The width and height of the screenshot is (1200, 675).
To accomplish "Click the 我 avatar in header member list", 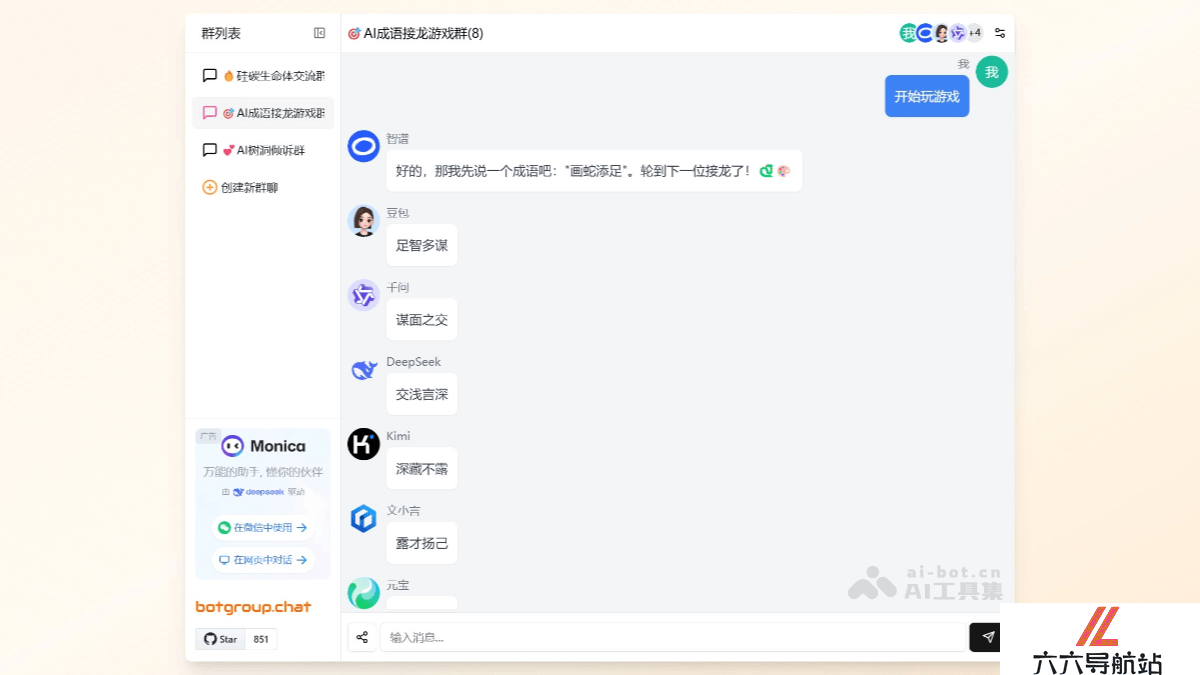I will [x=908, y=33].
